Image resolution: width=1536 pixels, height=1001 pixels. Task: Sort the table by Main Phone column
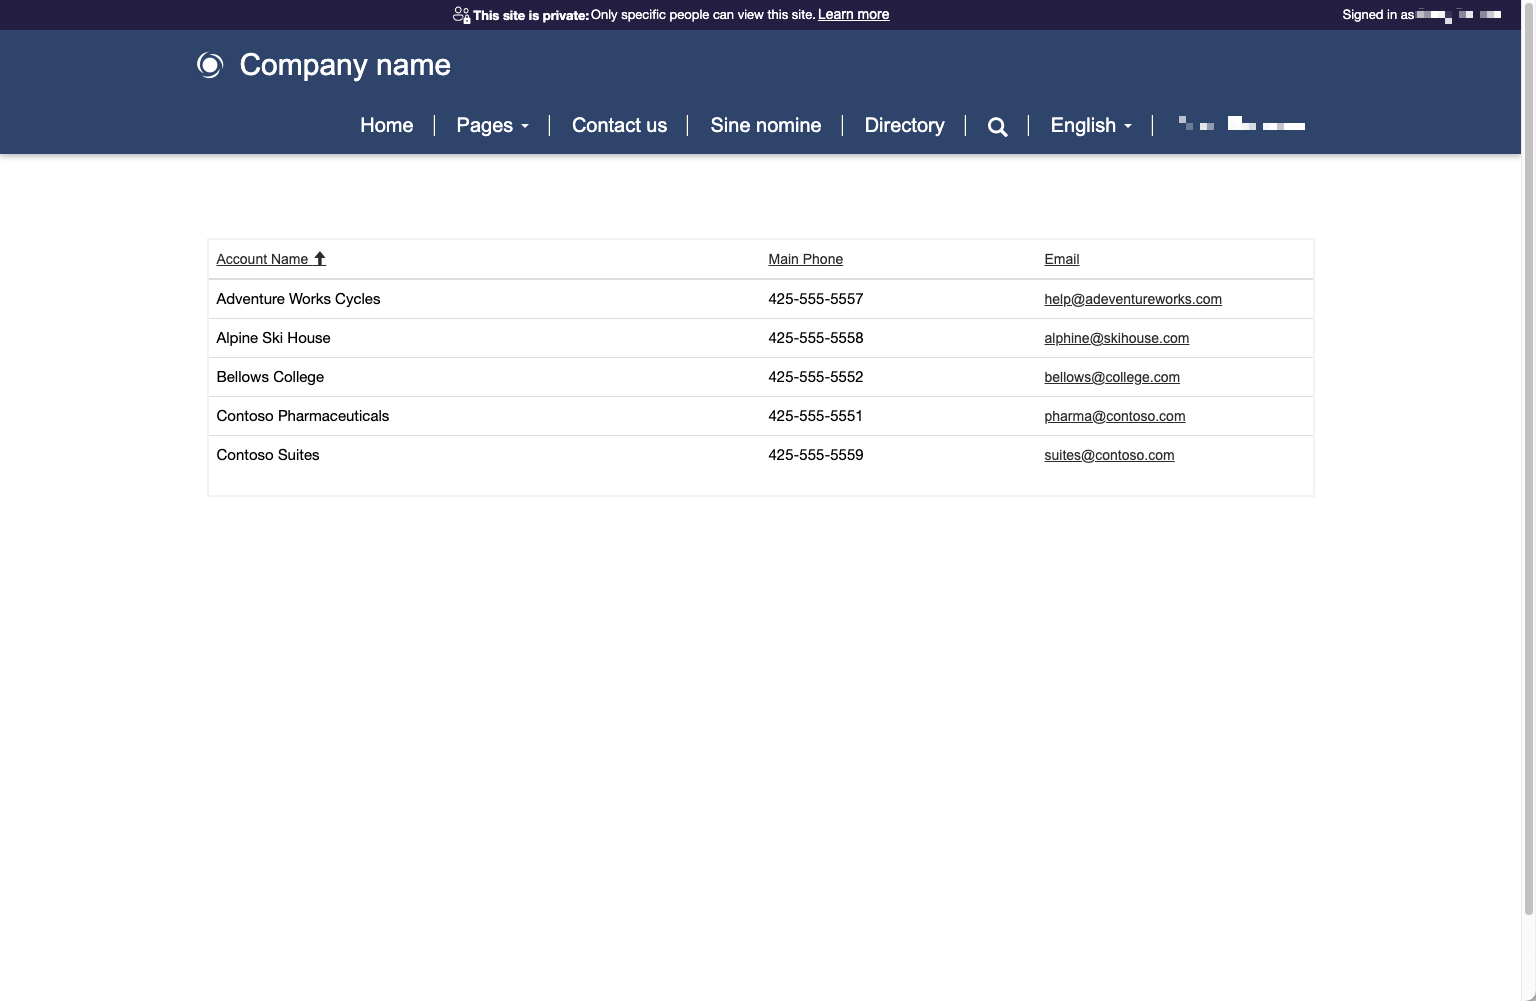(805, 259)
